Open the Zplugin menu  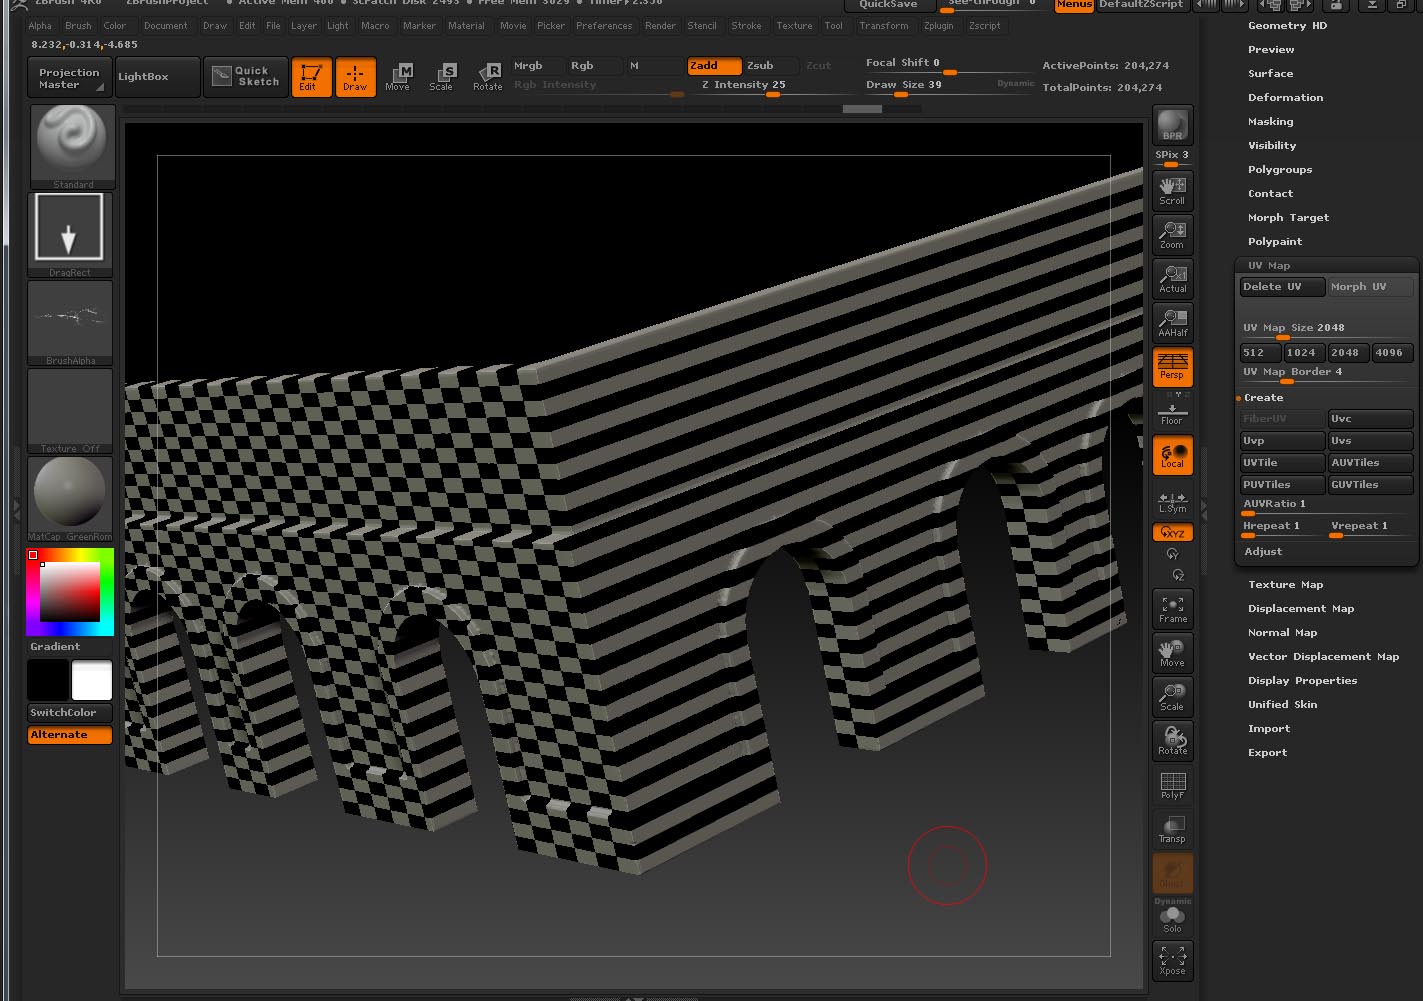(938, 26)
